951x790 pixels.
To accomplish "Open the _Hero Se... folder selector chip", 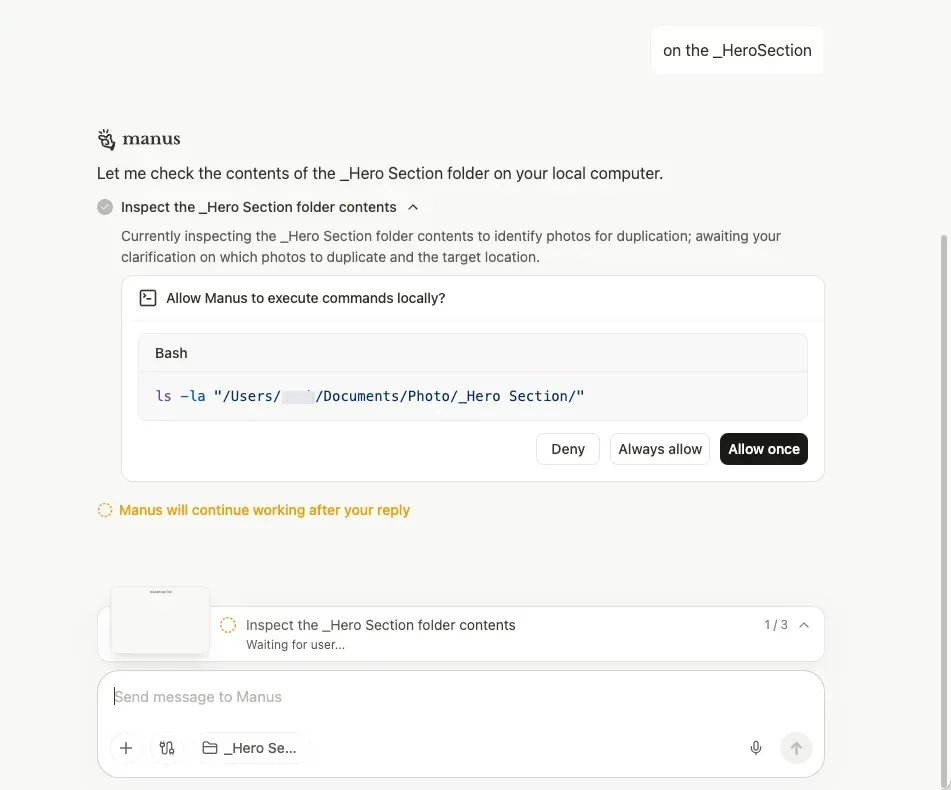I will pyautogui.click(x=250, y=748).
